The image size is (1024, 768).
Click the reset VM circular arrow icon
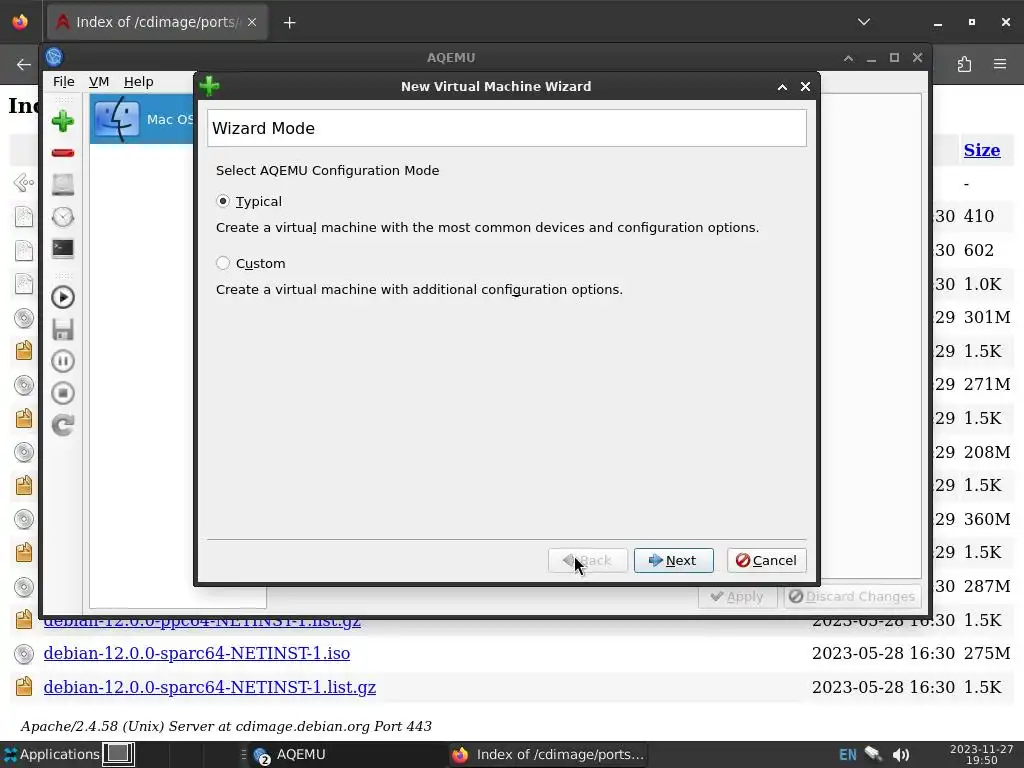tap(63, 425)
